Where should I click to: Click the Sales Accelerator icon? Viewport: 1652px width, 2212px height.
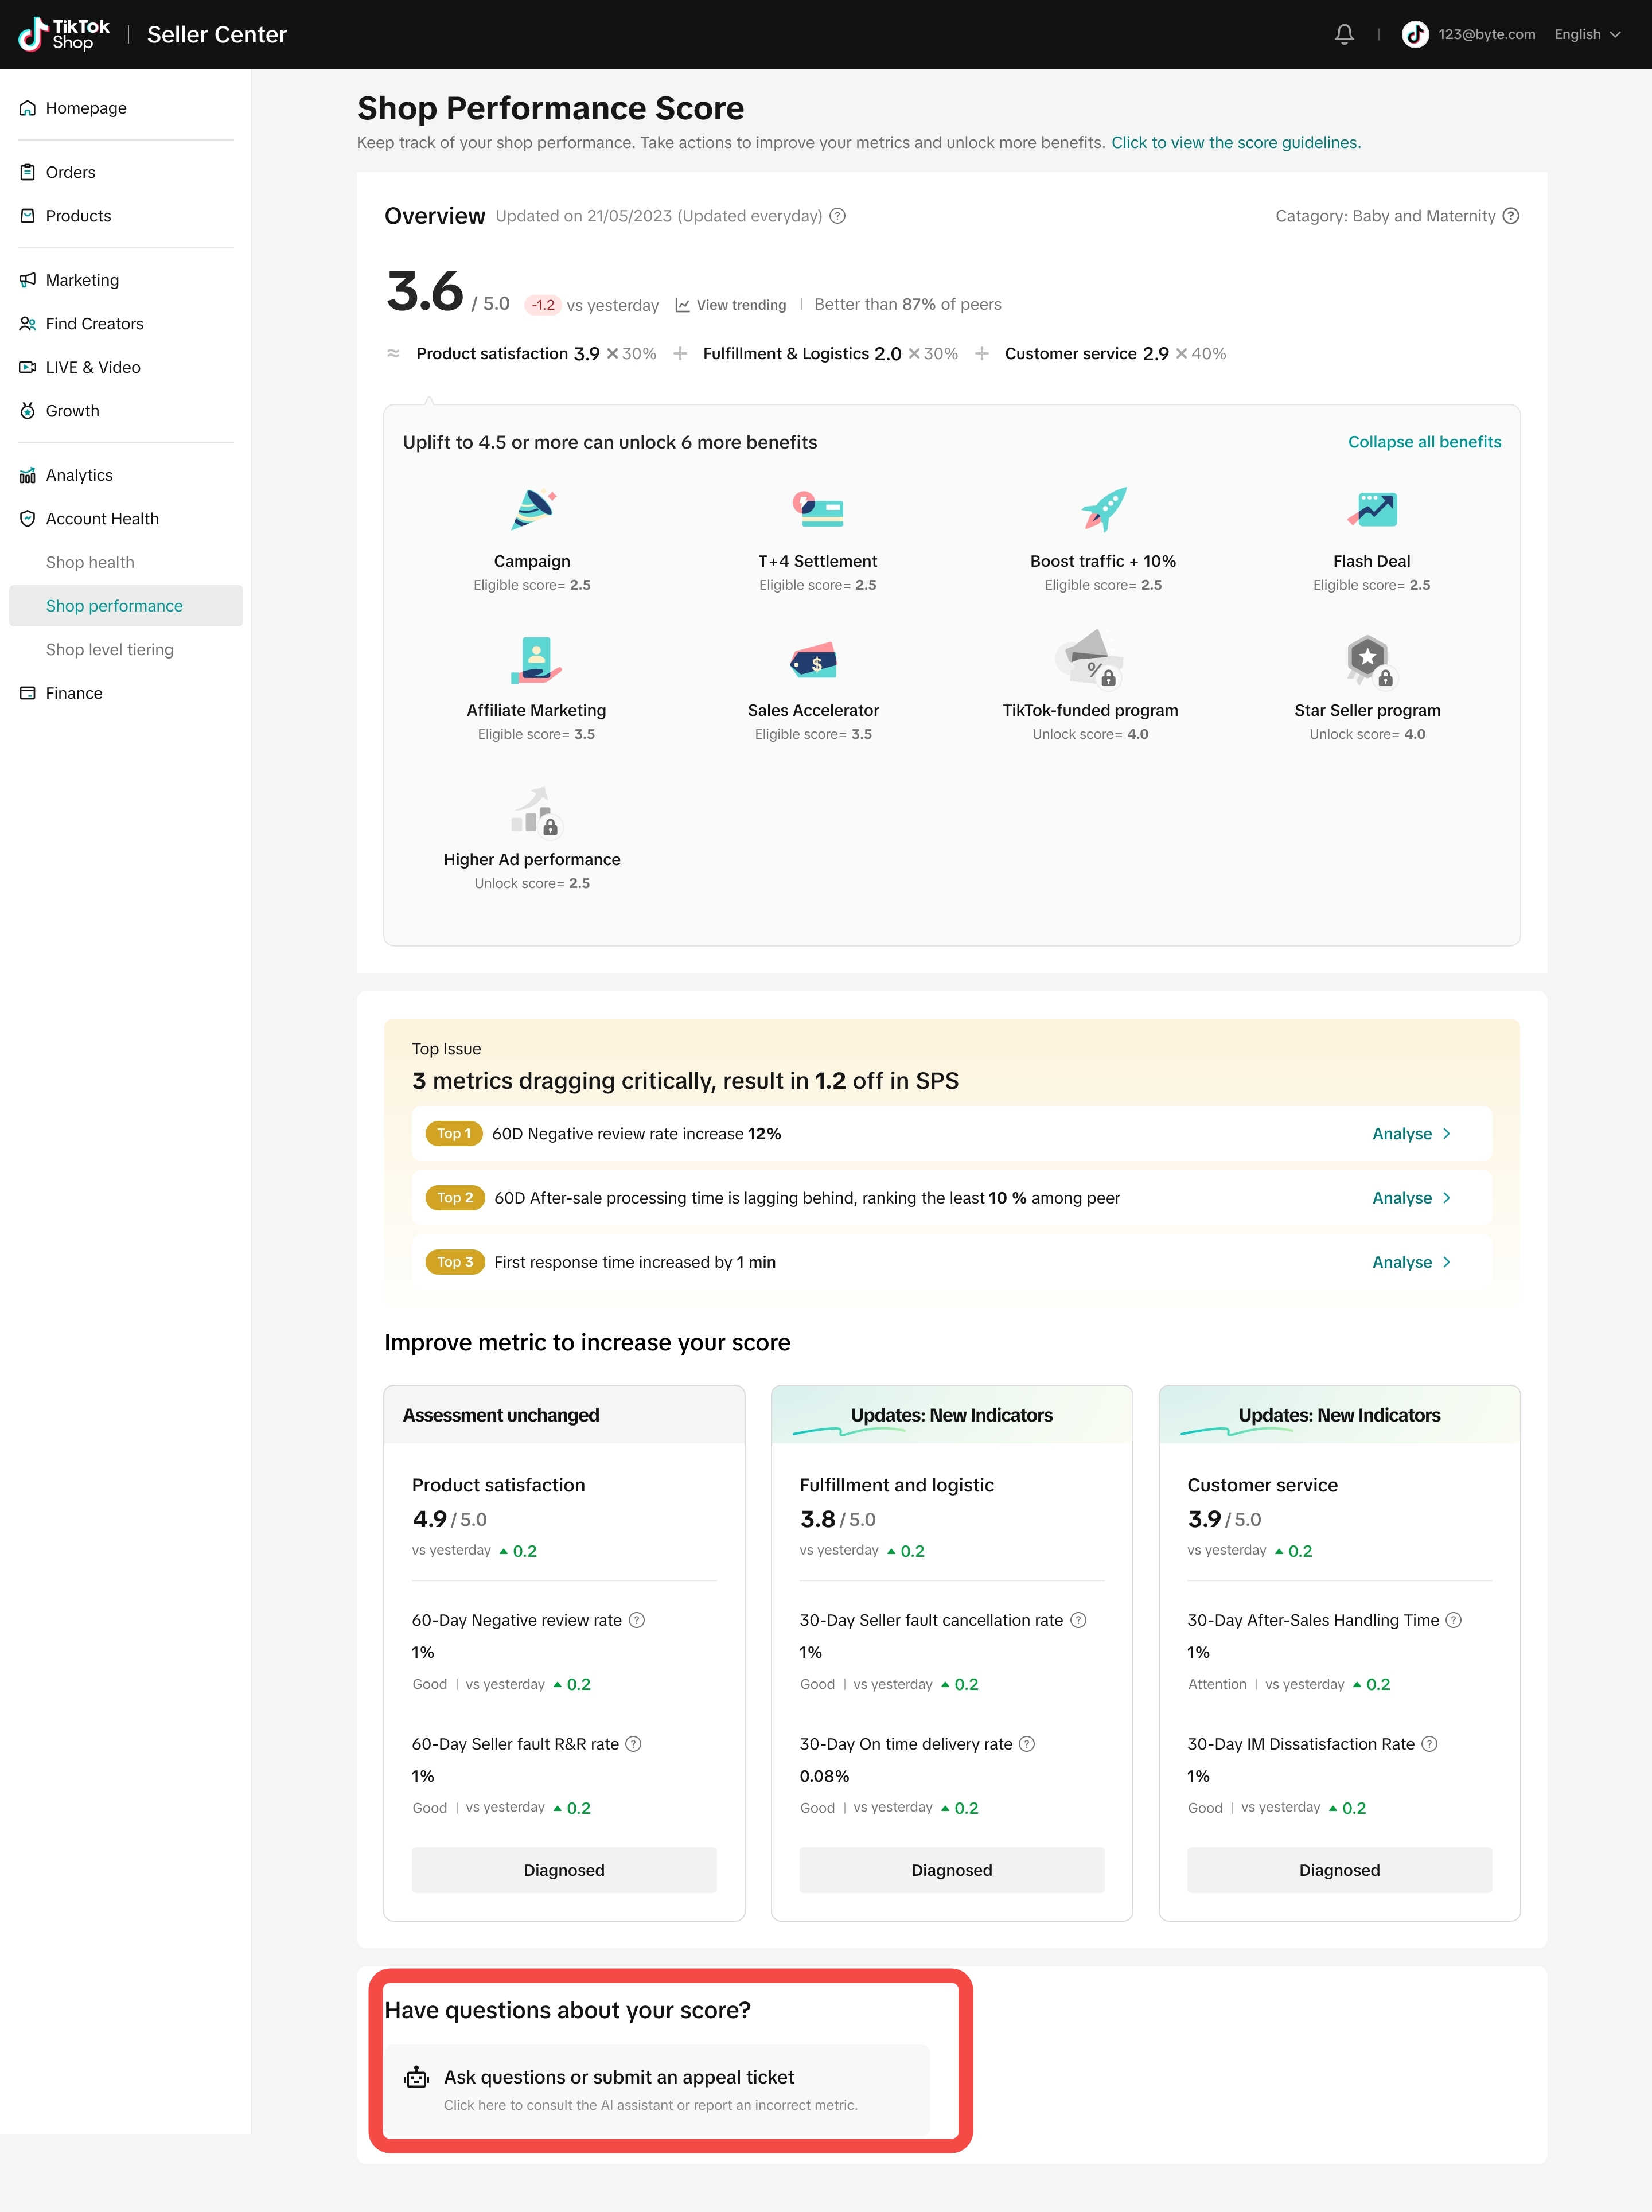(814, 660)
